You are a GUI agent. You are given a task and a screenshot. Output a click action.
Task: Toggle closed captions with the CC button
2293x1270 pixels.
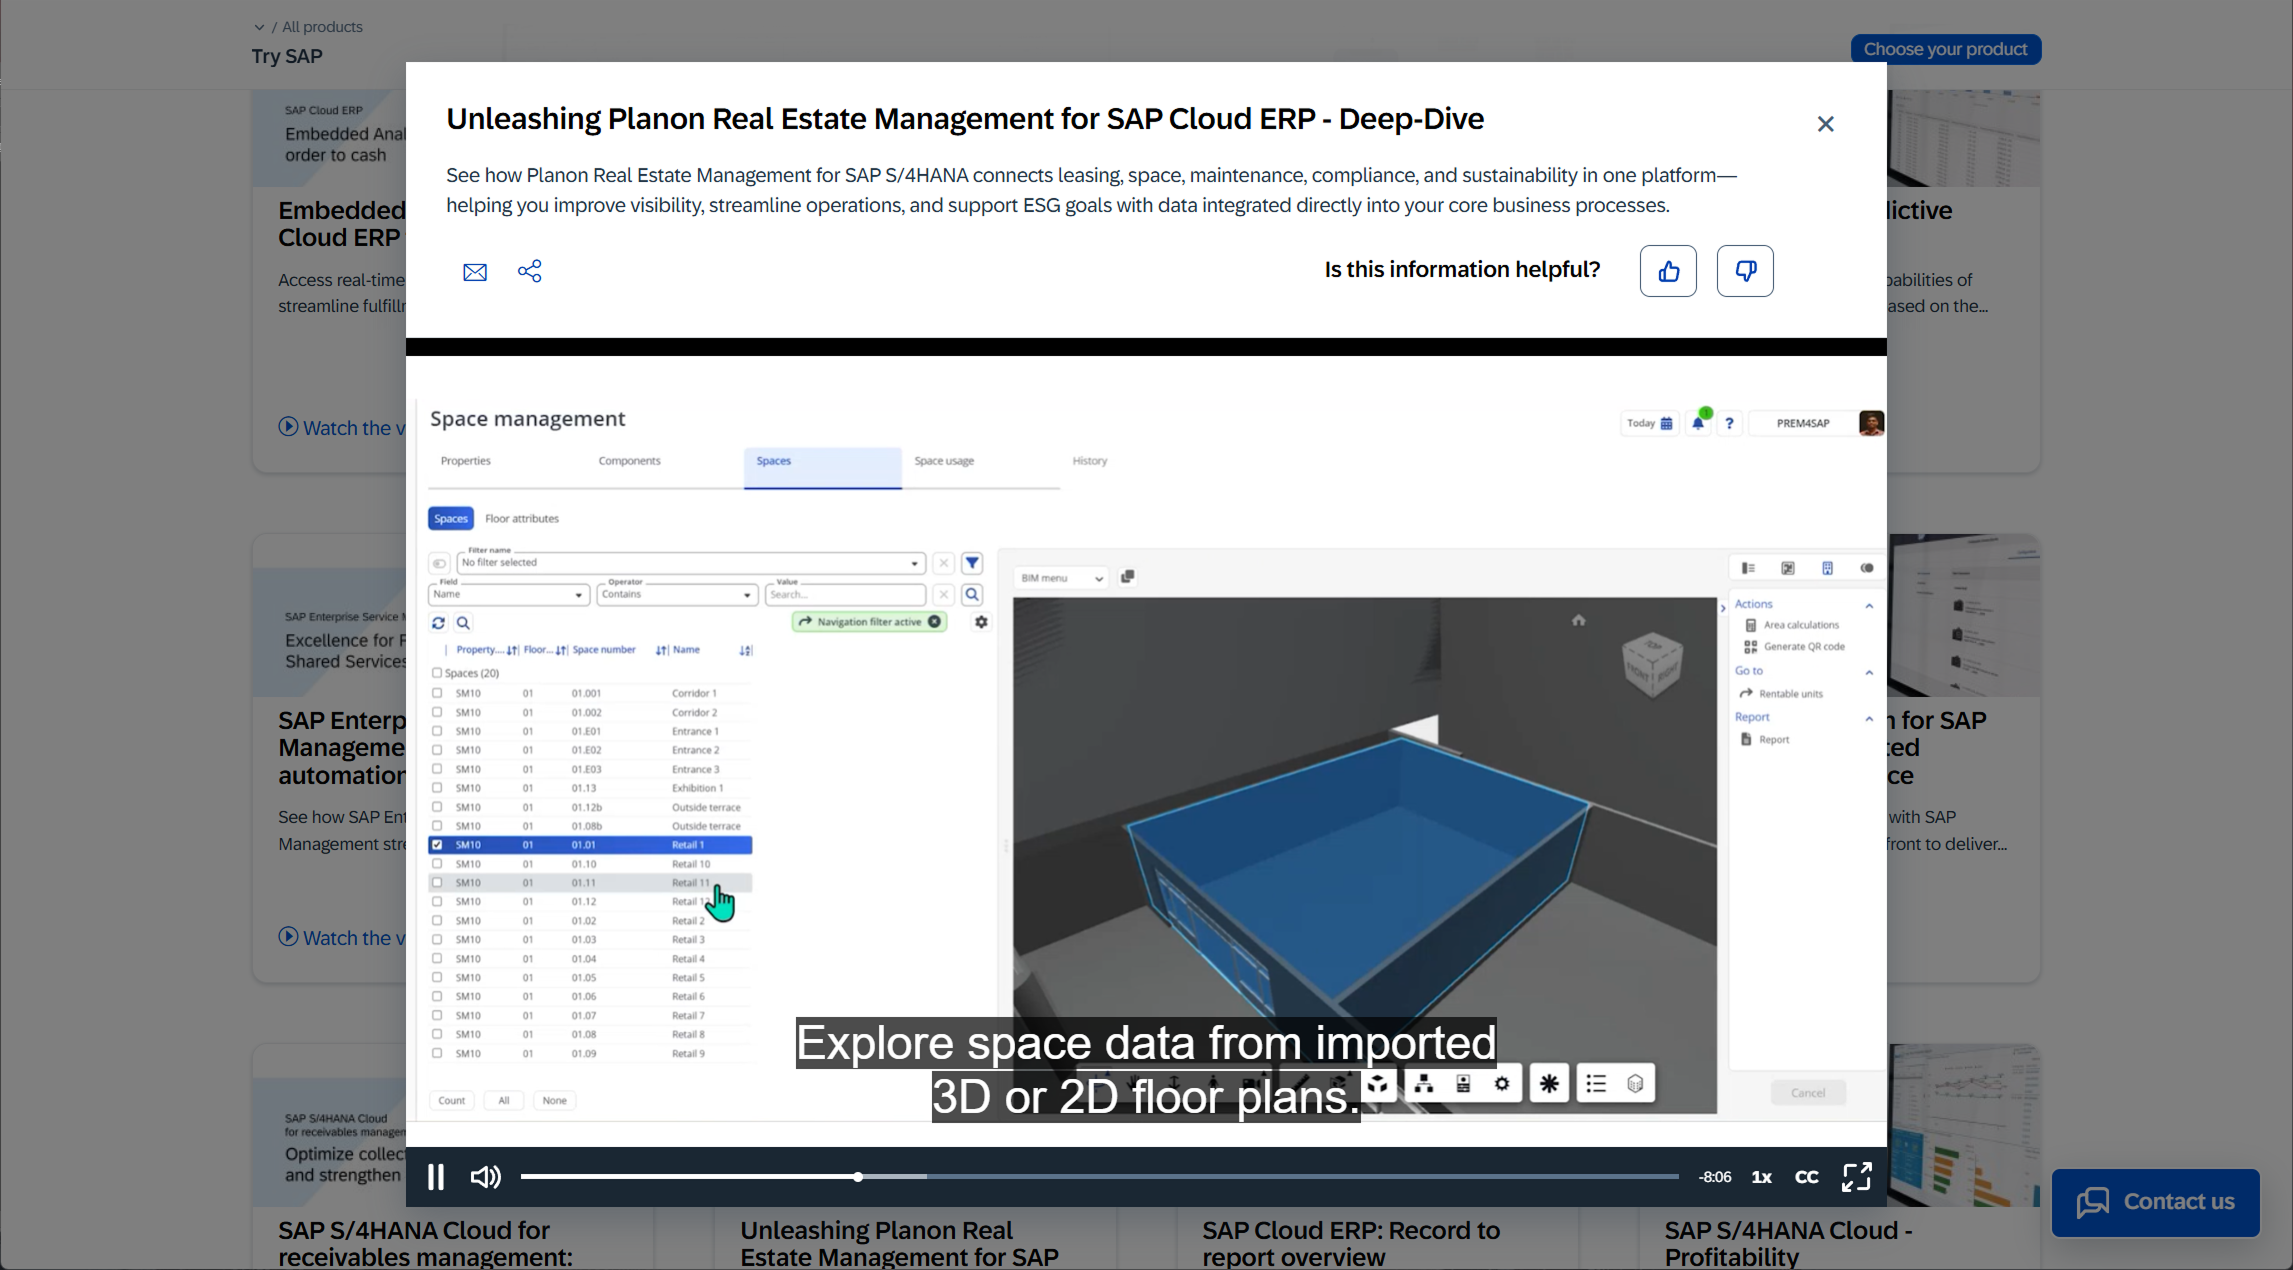1806,1177
